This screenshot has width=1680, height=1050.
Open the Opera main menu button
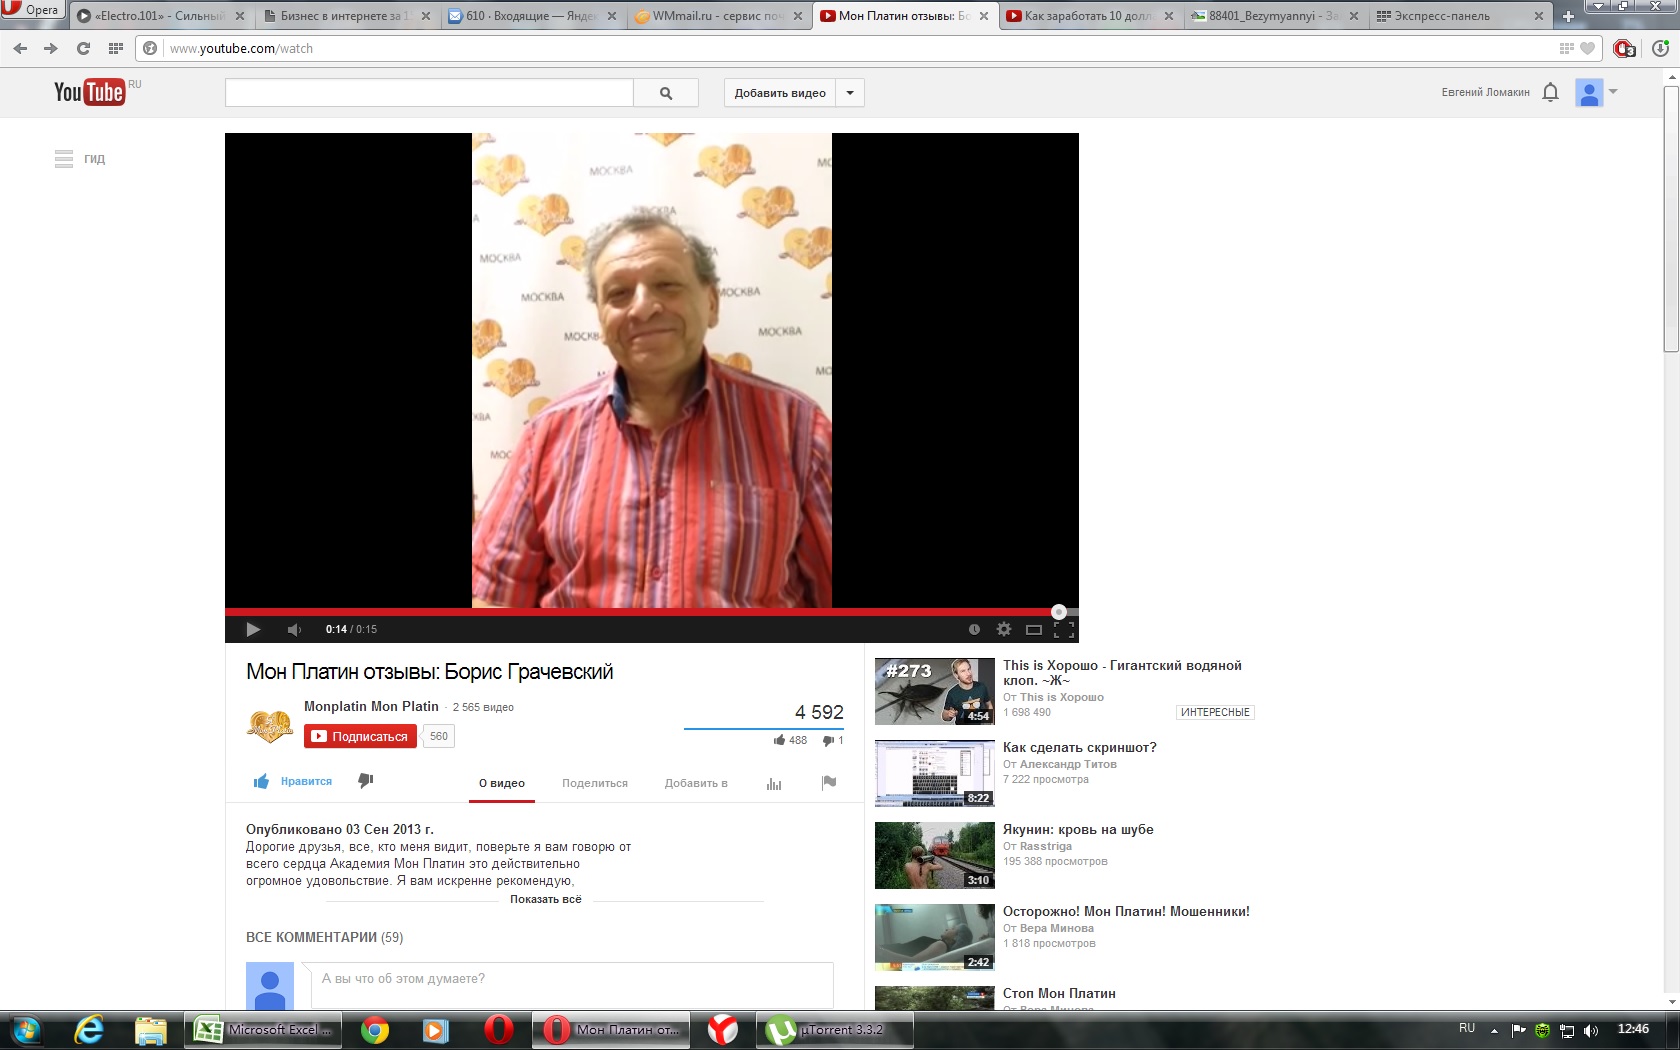[33, 10]
